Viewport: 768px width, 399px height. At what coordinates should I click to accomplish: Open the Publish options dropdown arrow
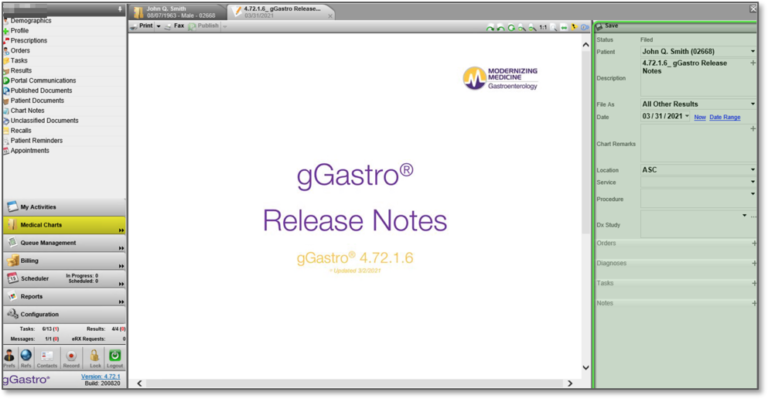225,26
